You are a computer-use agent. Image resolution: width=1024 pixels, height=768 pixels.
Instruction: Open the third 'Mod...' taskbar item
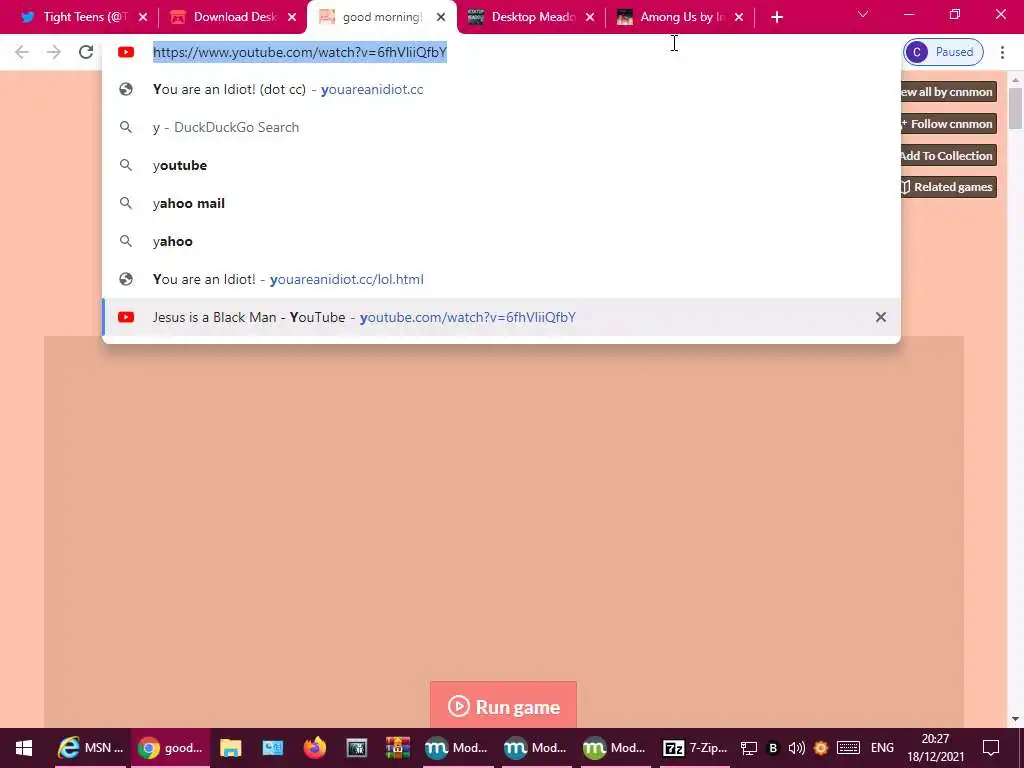click(x=614, y=748)
